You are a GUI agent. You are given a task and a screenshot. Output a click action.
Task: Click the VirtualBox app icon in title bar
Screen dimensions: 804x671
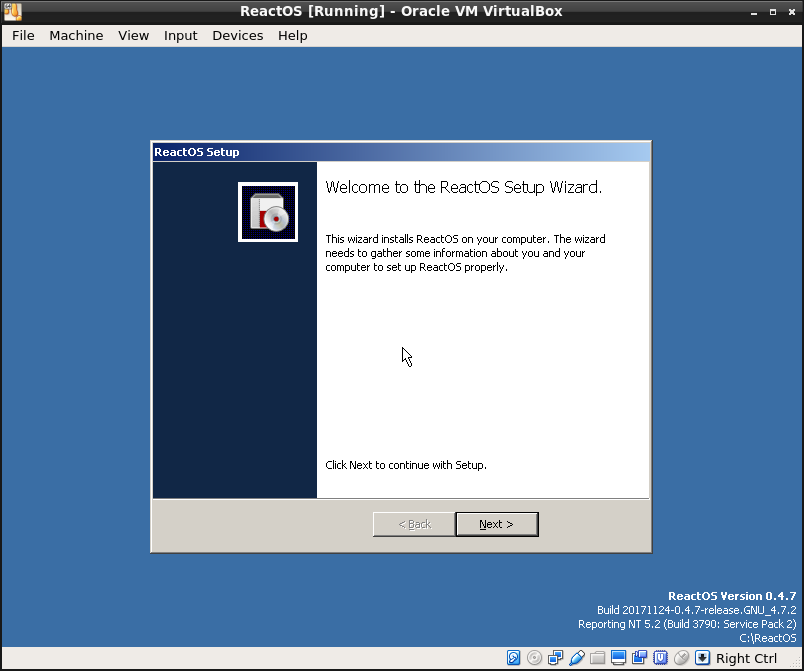click(12, 11)
